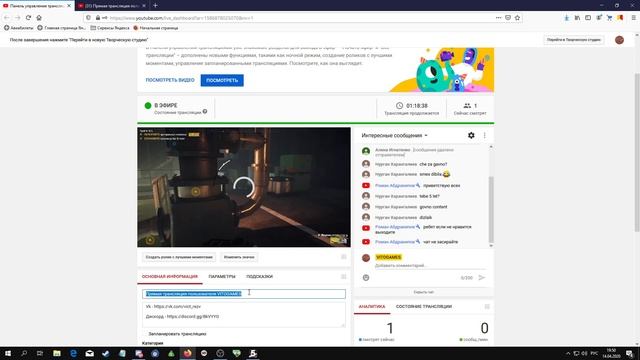
Task: Open the 'ПОСМОТРЕТЬ ВИДЕО' link
Action: pyautogui.click(x=170, y=80)
